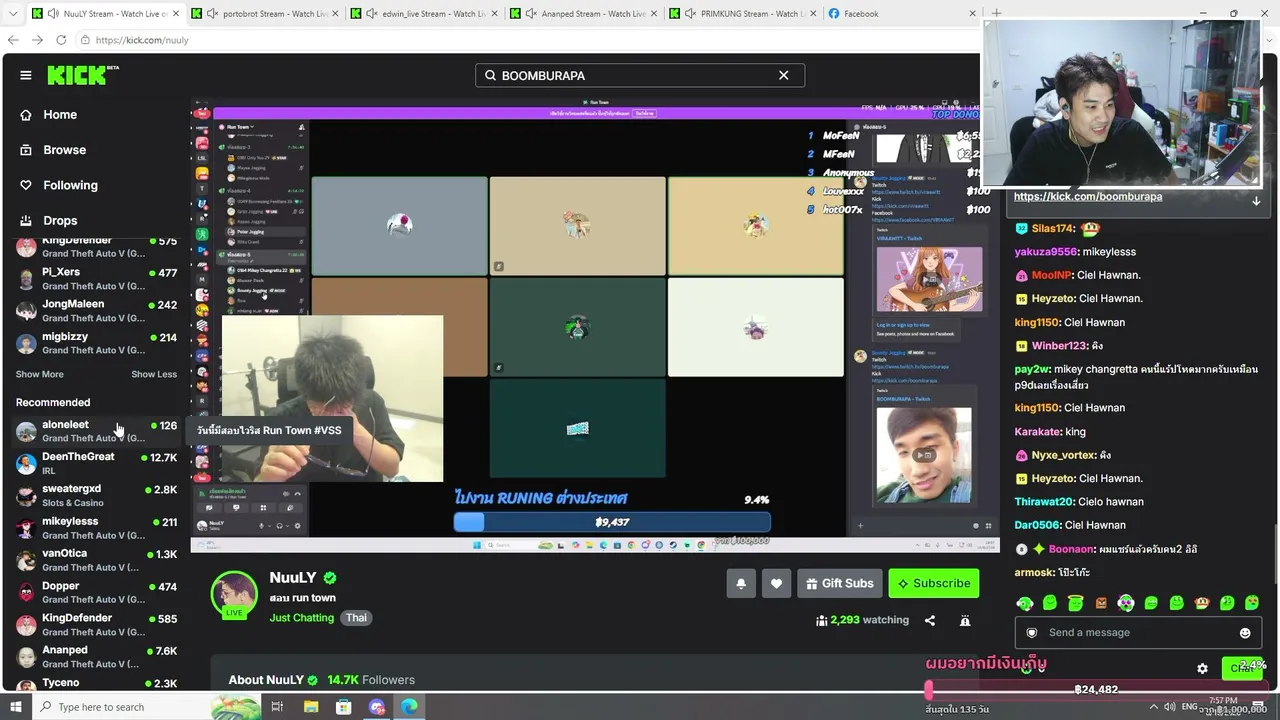Open Discord from the taskbar
Screen dimensions: 1280x720
pos(377,707)
